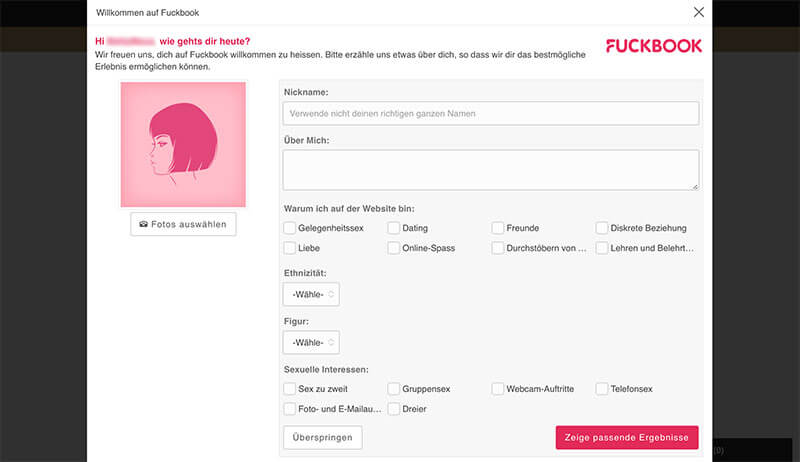
Task: Expand the Figur dropdown
Action: click(x=311, y=343)
